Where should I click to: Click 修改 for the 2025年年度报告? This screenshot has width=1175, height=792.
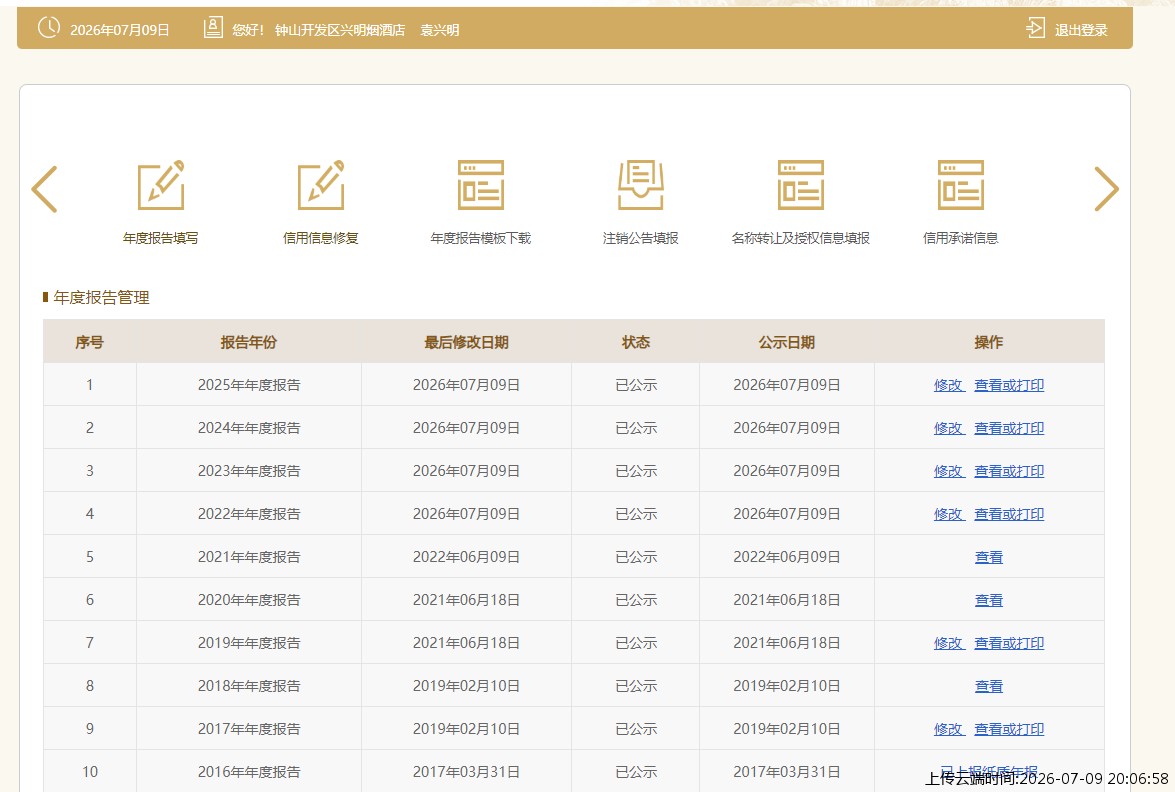(x=949, y=385)
